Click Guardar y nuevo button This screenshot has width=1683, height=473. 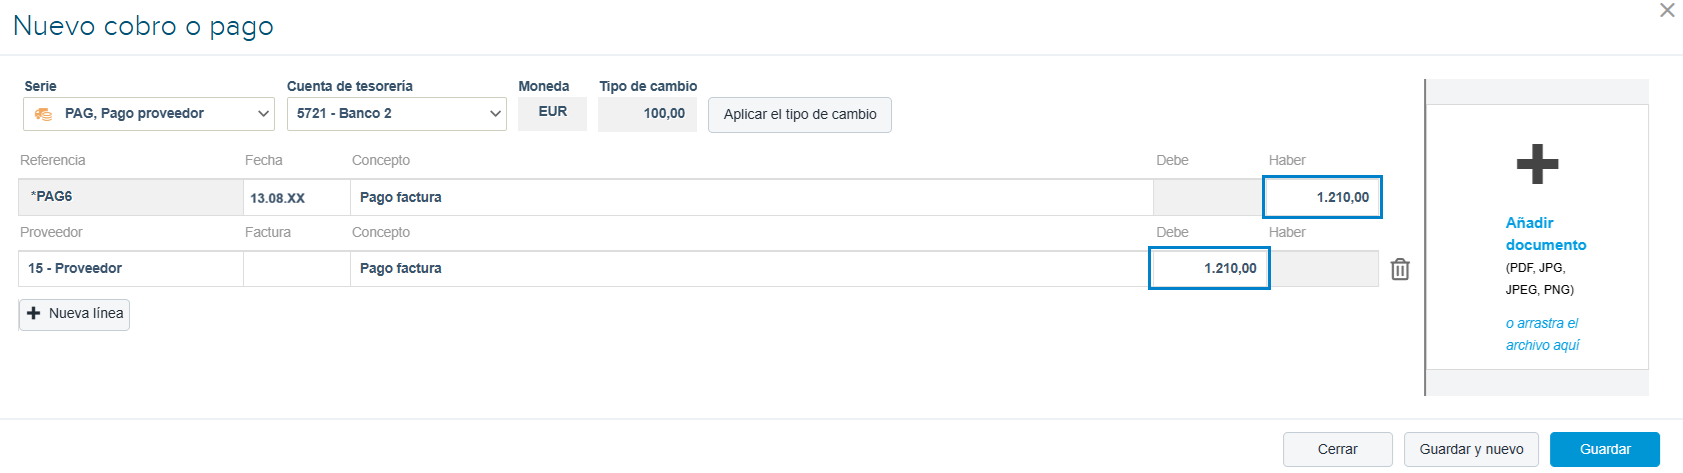(x=1471, y=449)
